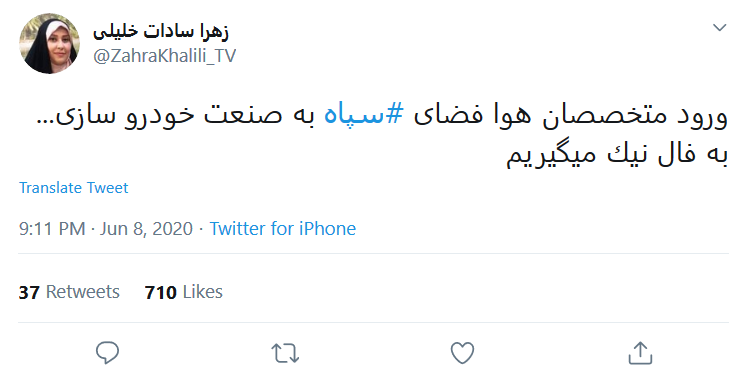Click the bold 710 likes count number
The height and width of the screenshot is (383, 748).
click(161, 292)
